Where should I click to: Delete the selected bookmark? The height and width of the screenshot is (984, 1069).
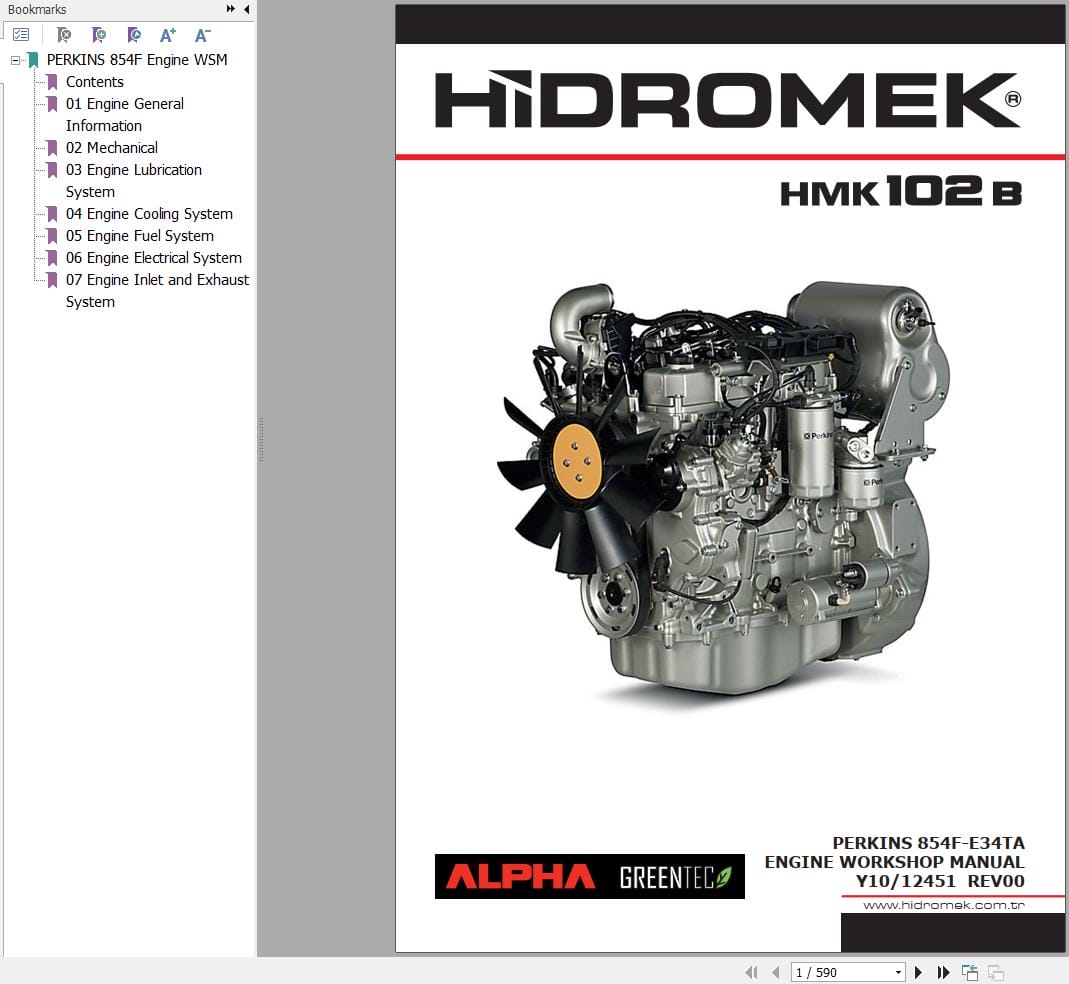pos(63,35)
